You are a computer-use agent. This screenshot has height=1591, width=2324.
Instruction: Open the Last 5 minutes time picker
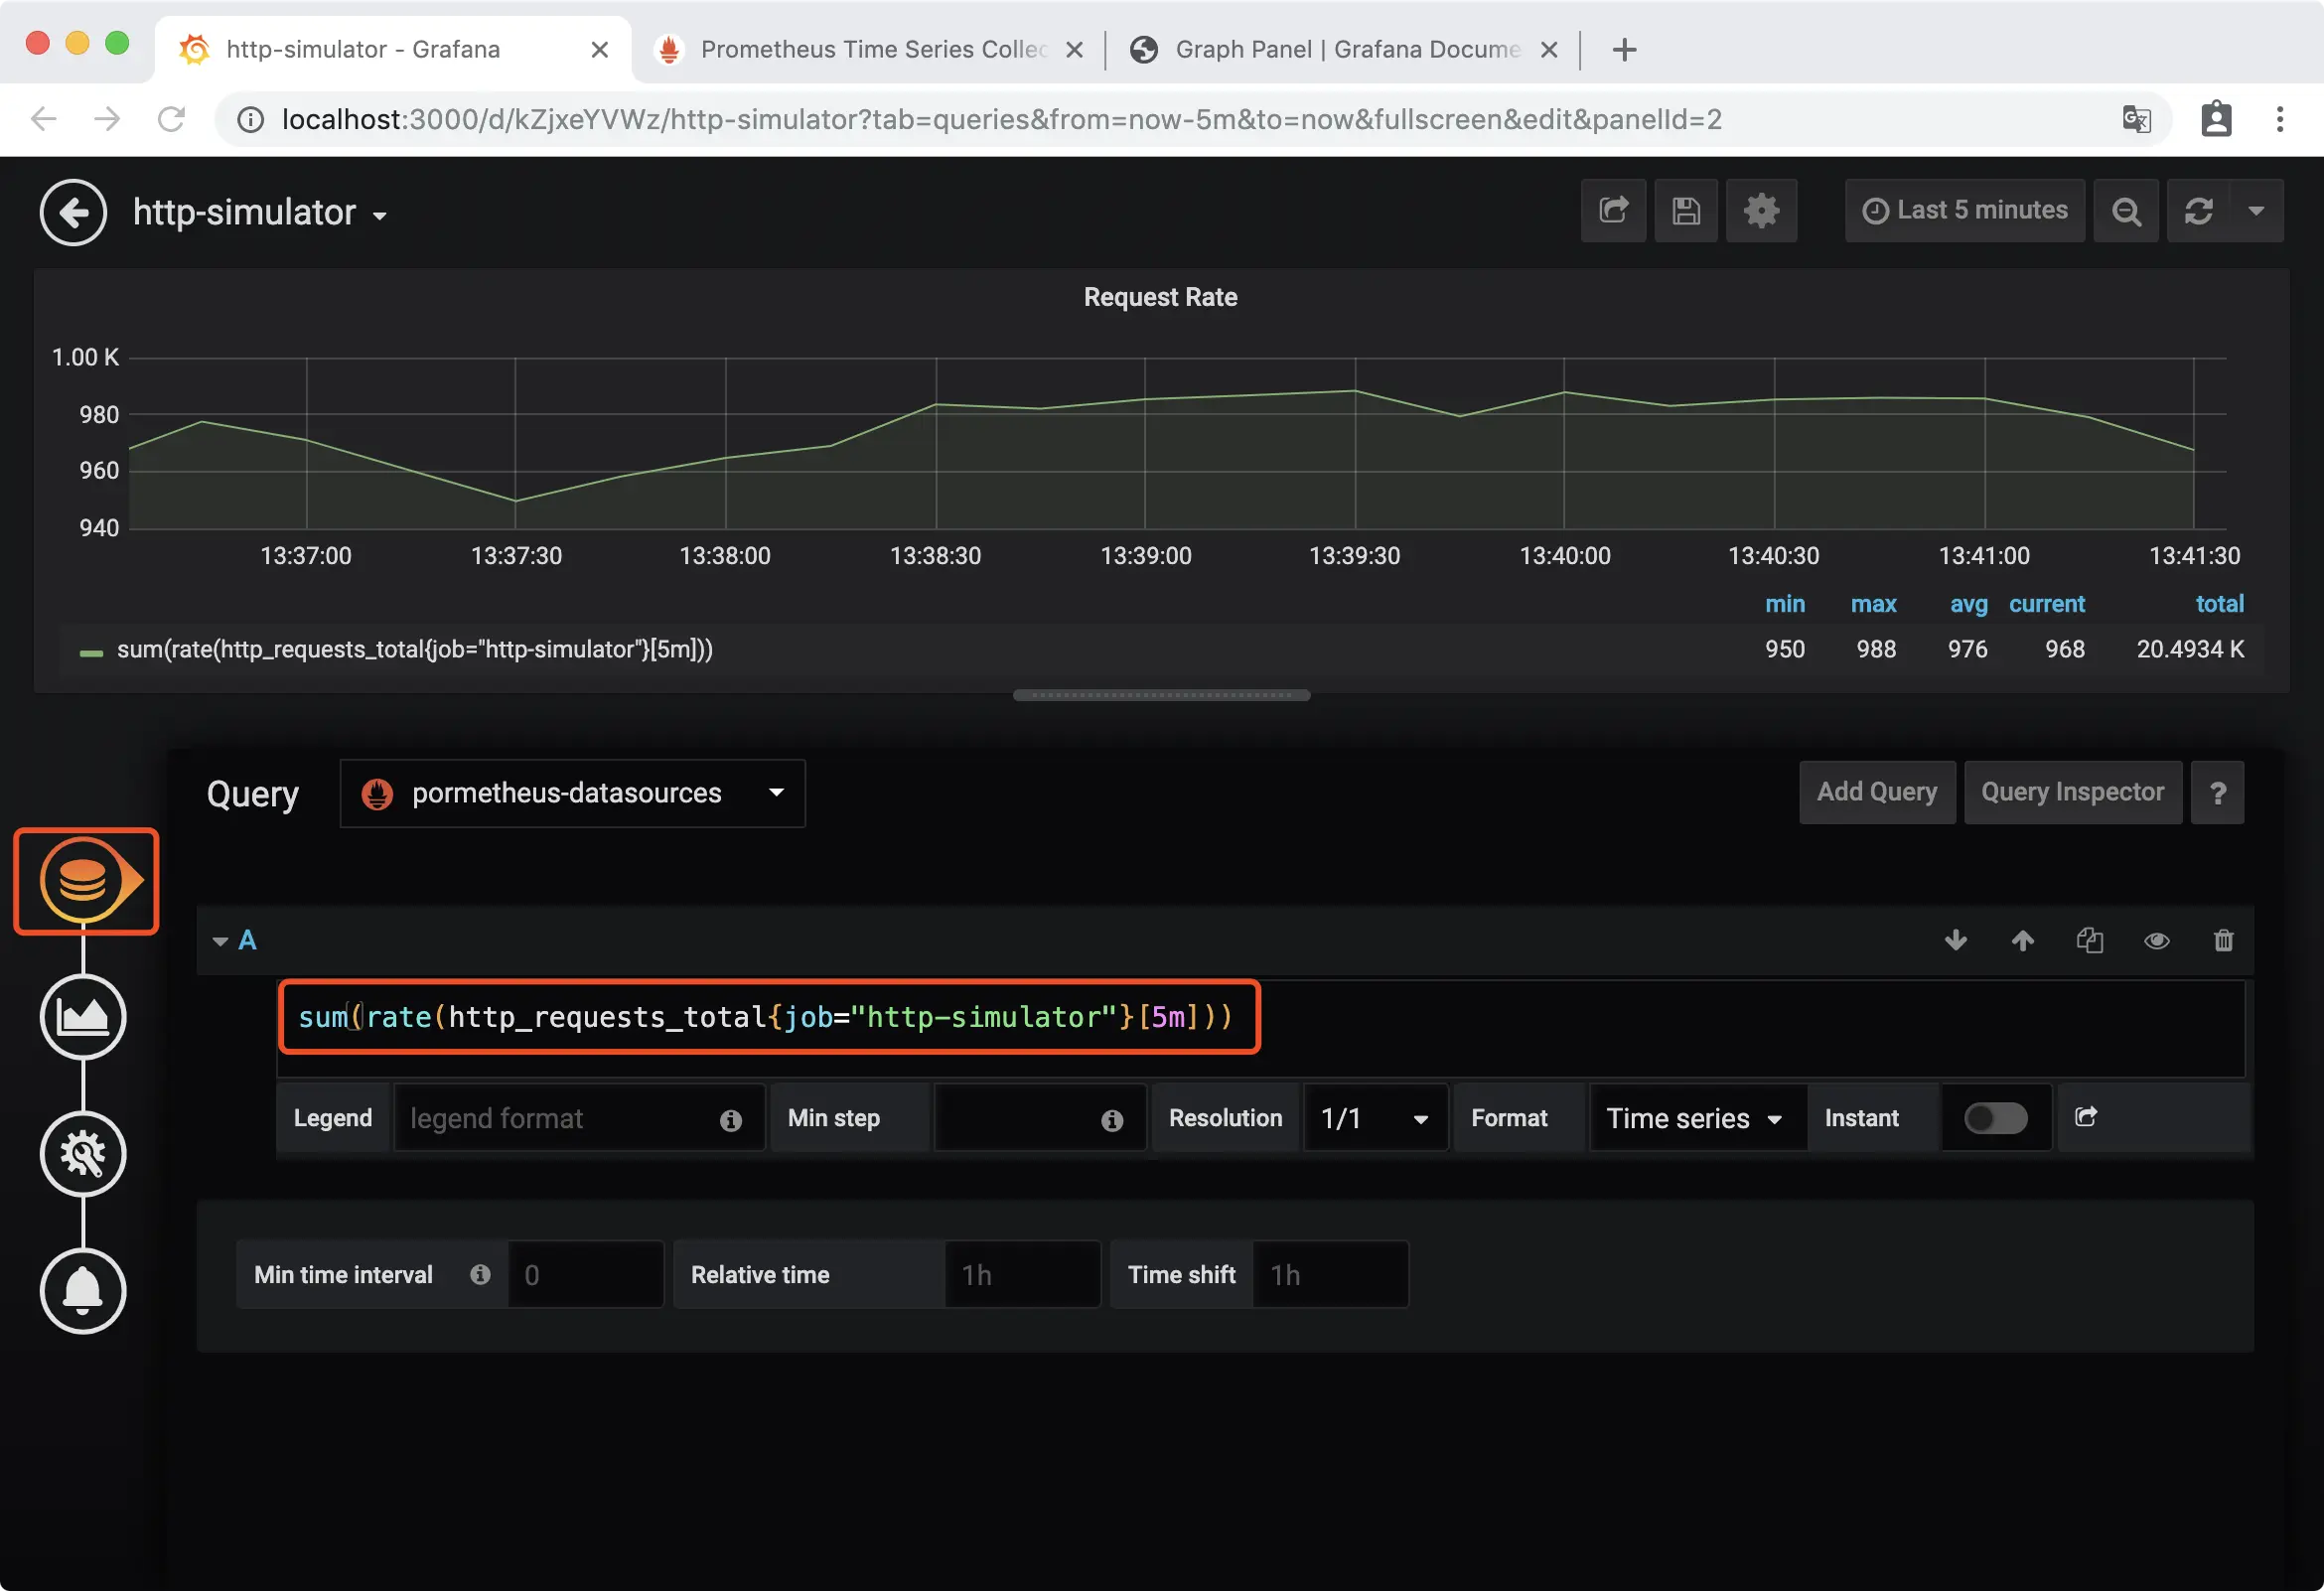coord(1964,211)
